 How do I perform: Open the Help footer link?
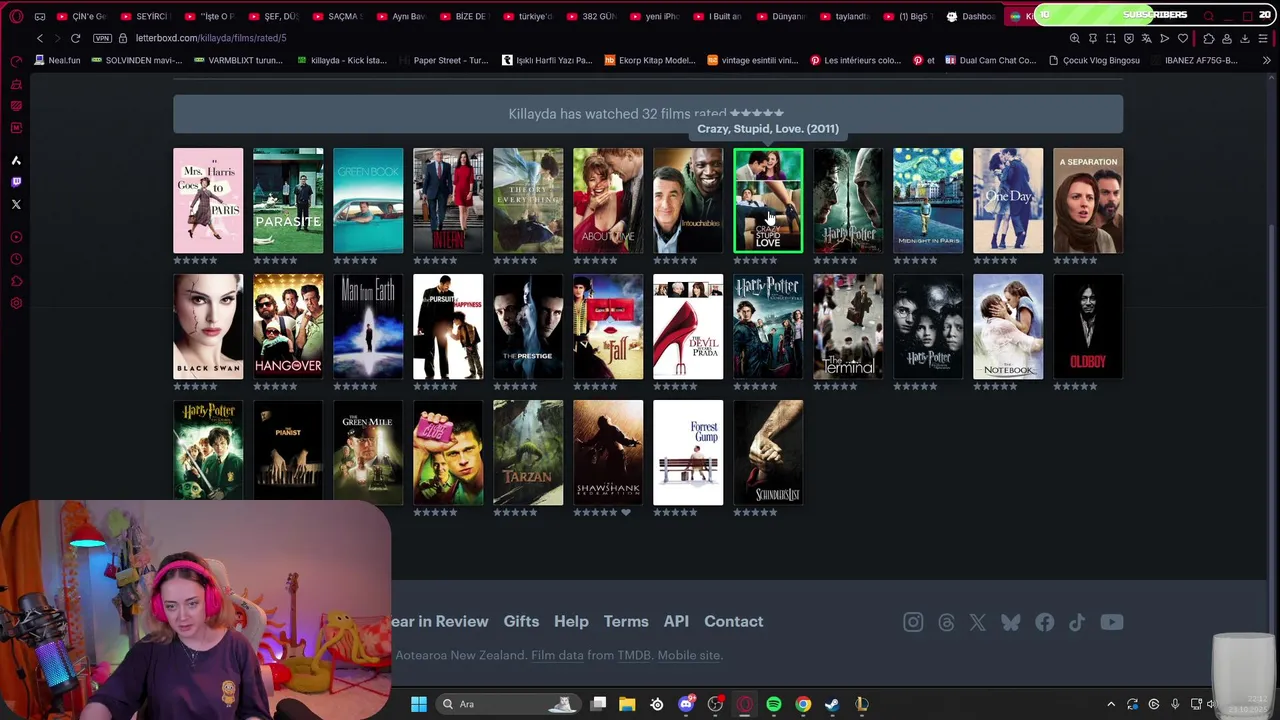(571, 621)
